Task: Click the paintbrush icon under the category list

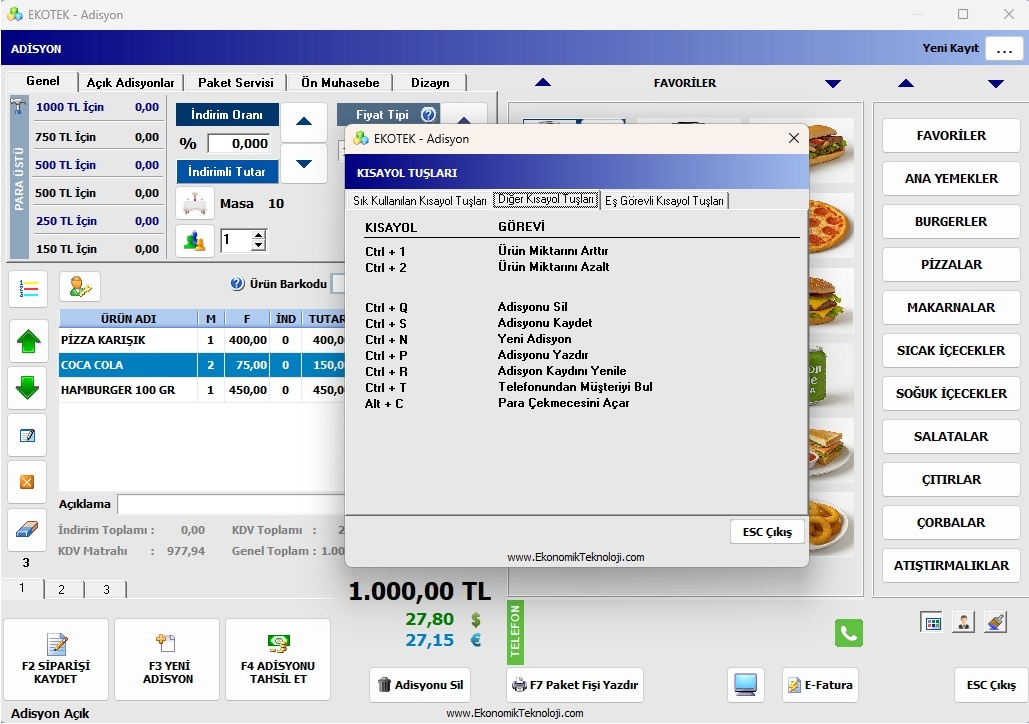Action: tap(995, 622)
